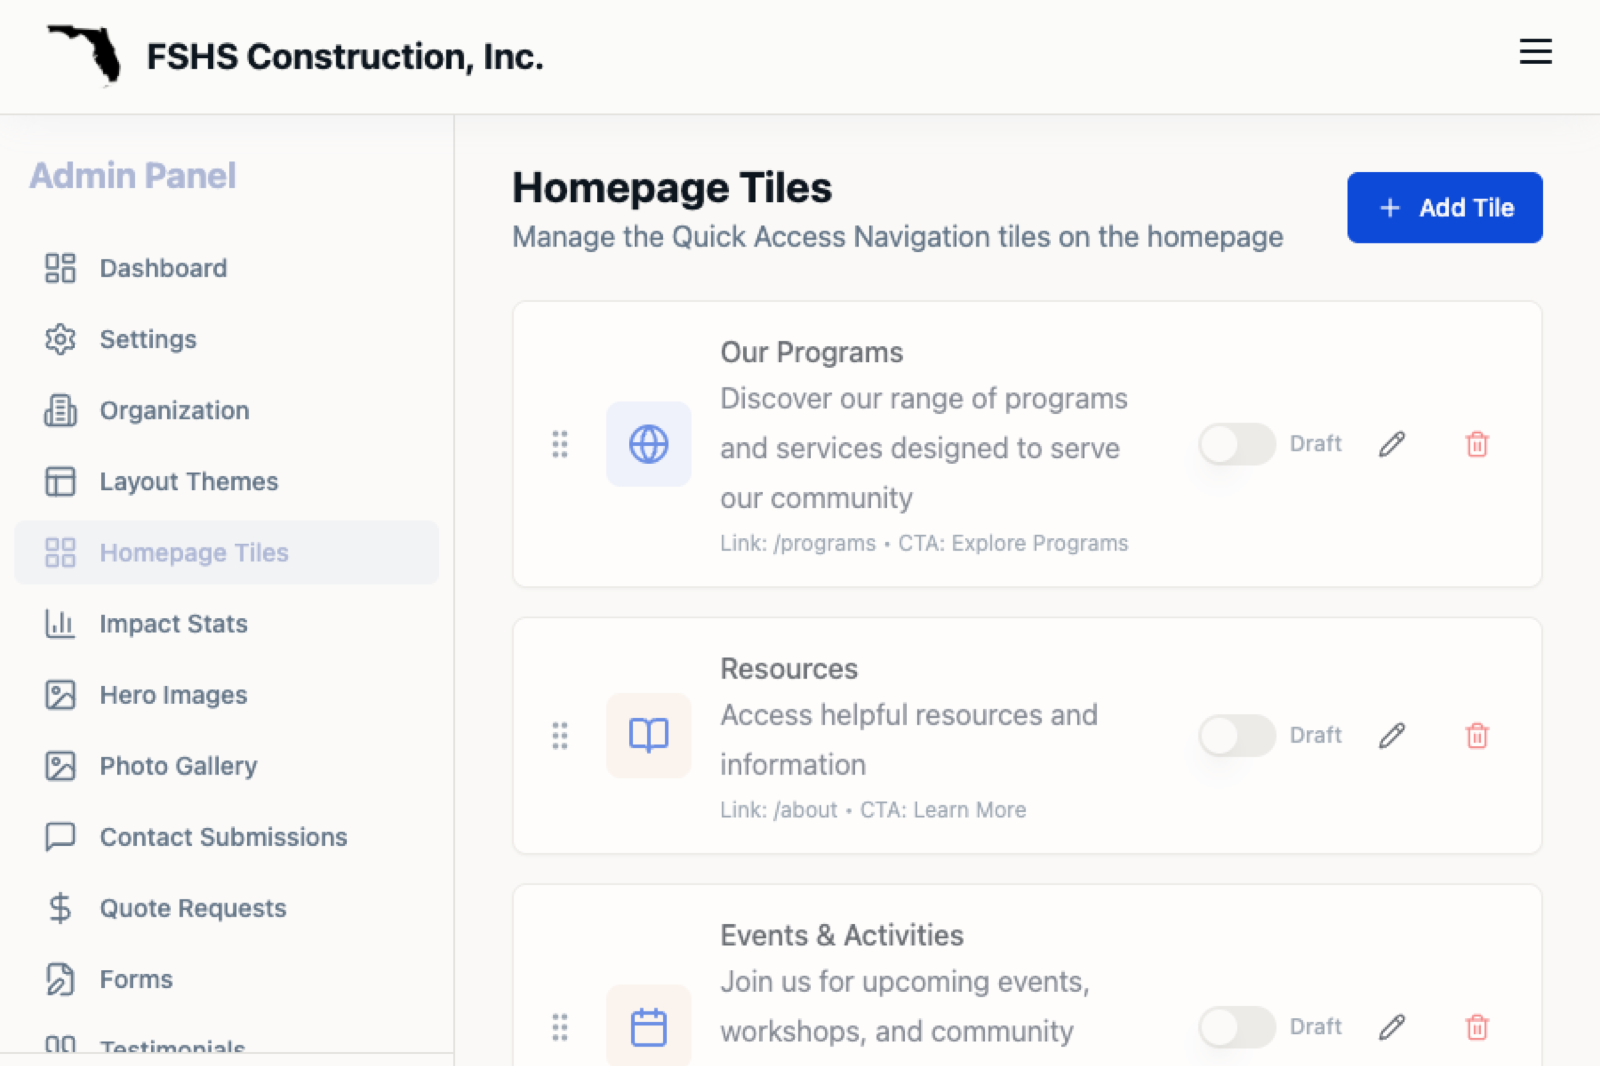Open the Forms section link
Viewport: 1600px width, 1066px height.
tap(135, 979)
